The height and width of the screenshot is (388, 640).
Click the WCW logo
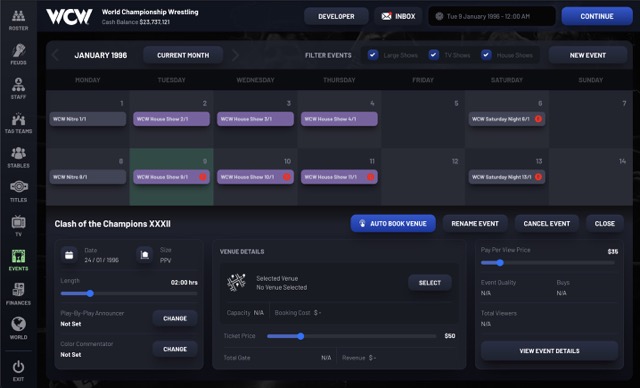coord(69,17)
